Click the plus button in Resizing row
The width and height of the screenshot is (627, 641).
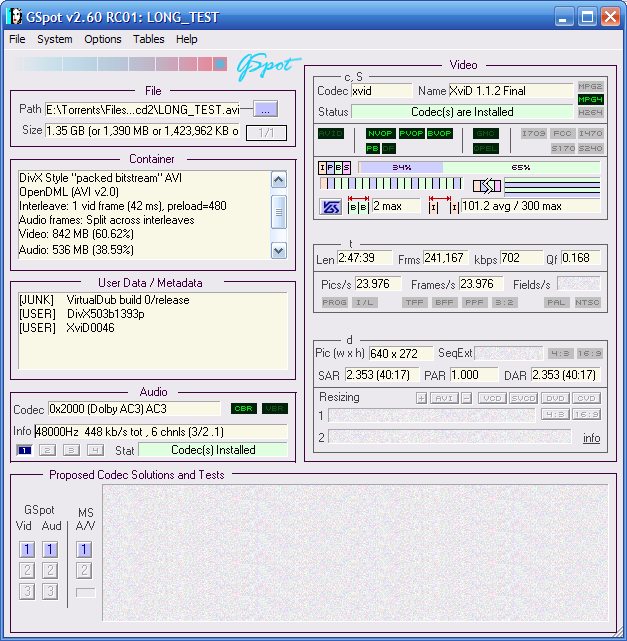click(x=421, y=398)
